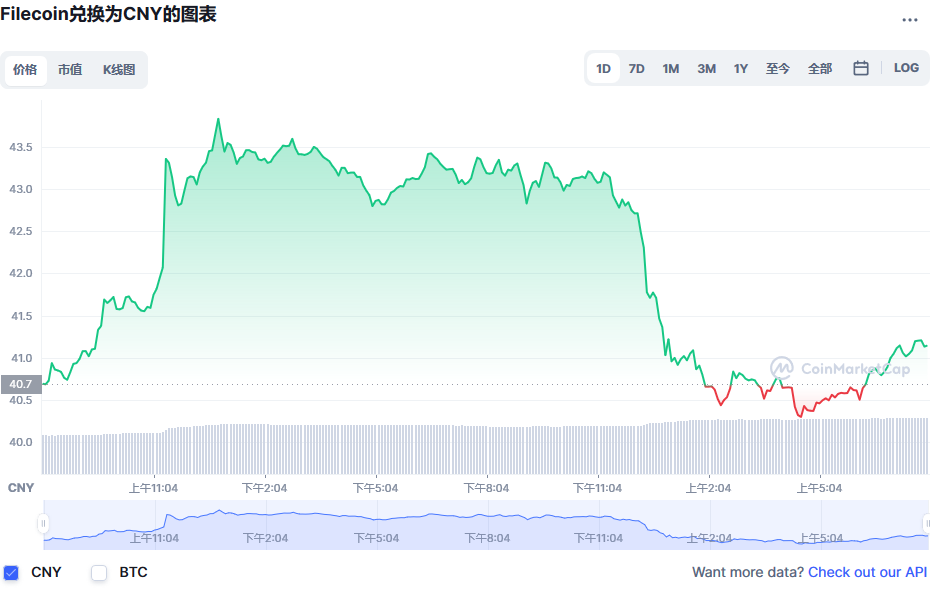Click inside the navigator mini chart area
930x600 pixels.
pos(485,525)
